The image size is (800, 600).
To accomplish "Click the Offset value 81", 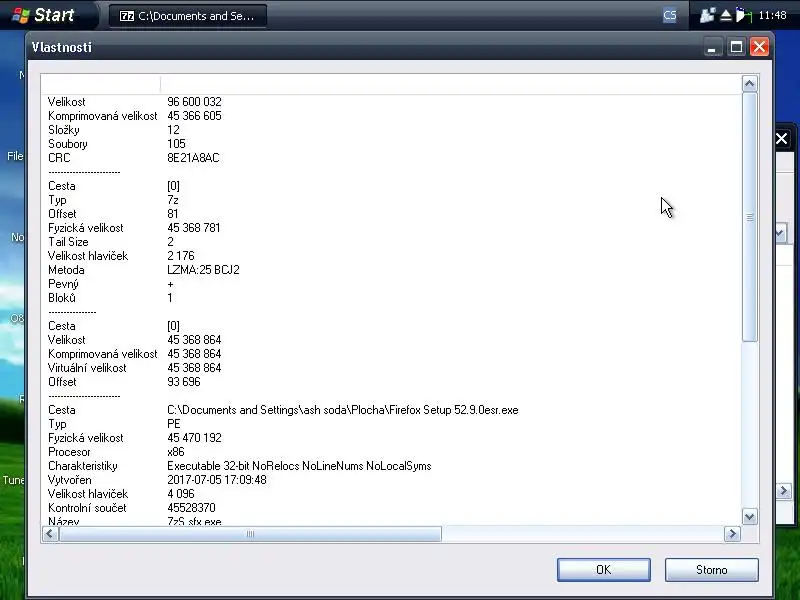I will 173,214.
